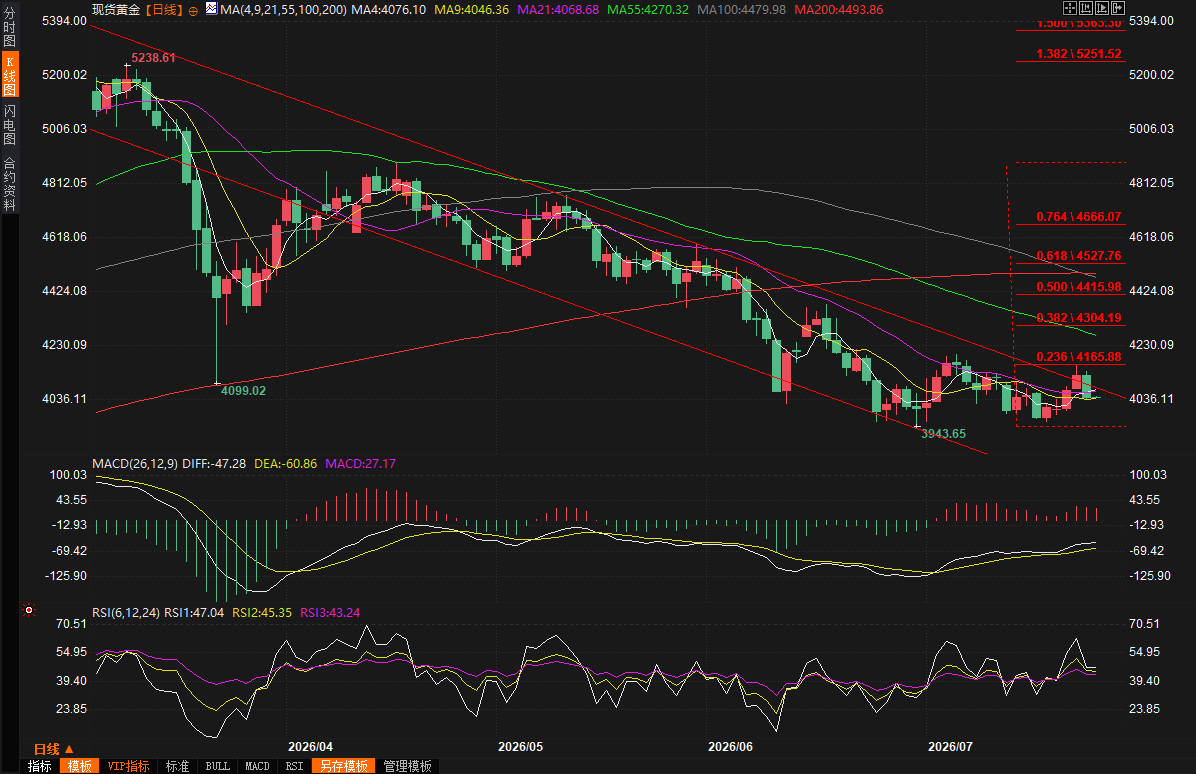Click the jump-to-start chart axis icon

tap(1086, 8)
